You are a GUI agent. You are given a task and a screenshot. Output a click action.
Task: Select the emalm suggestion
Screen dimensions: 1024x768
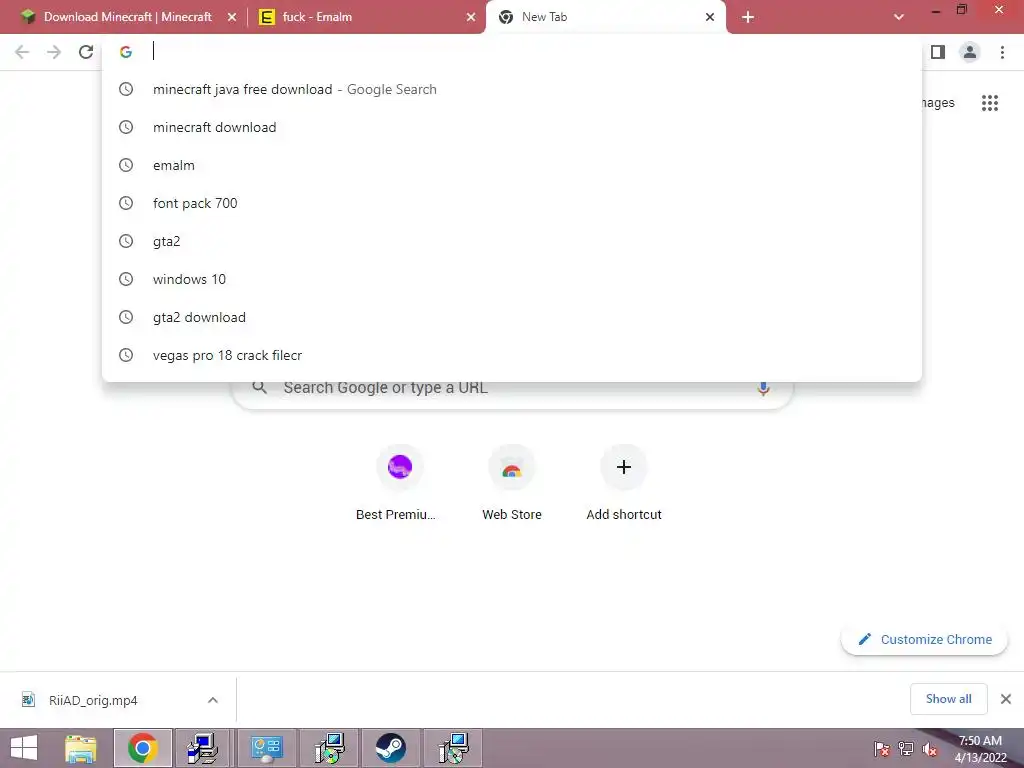(511, 165)
